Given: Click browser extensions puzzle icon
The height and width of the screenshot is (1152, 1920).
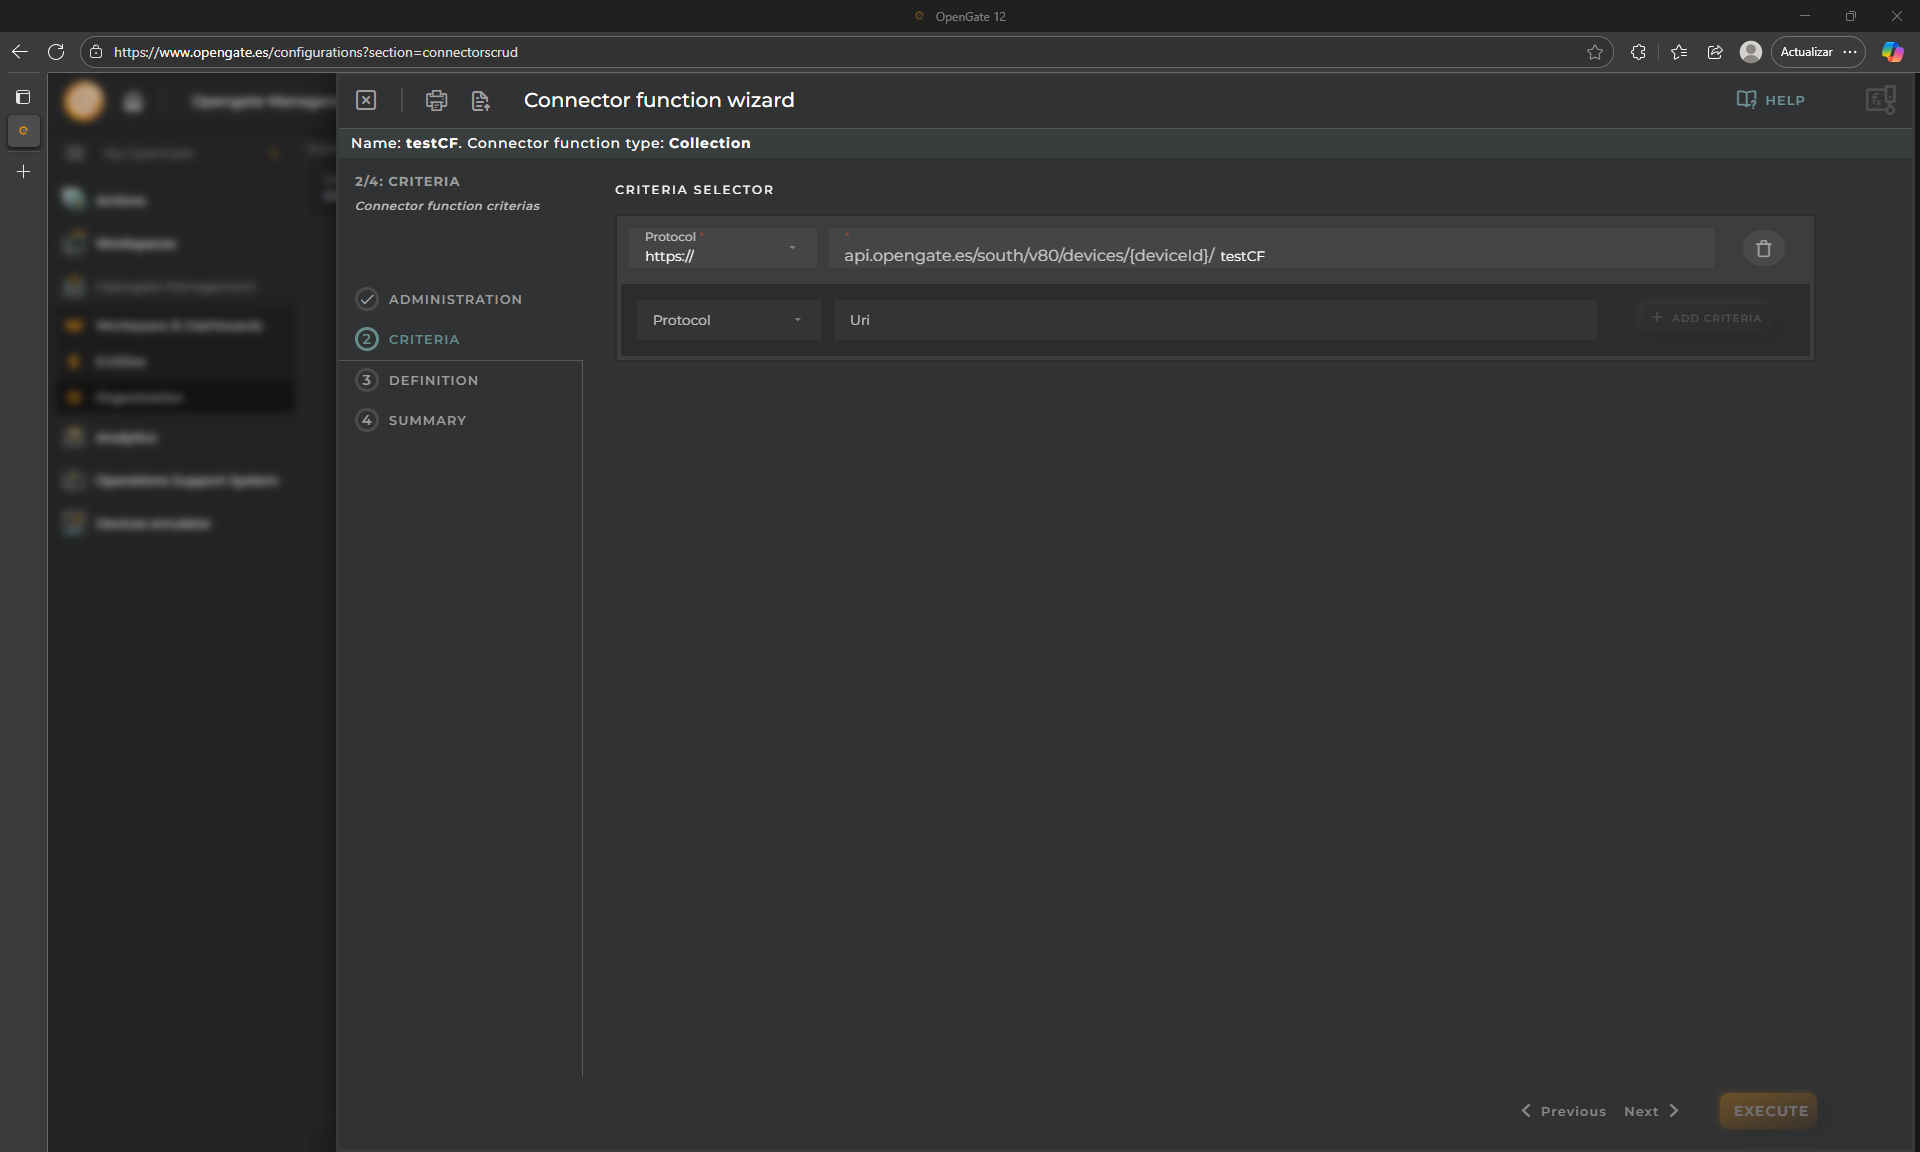Looking at the screenshot, I should point(1638,52).
